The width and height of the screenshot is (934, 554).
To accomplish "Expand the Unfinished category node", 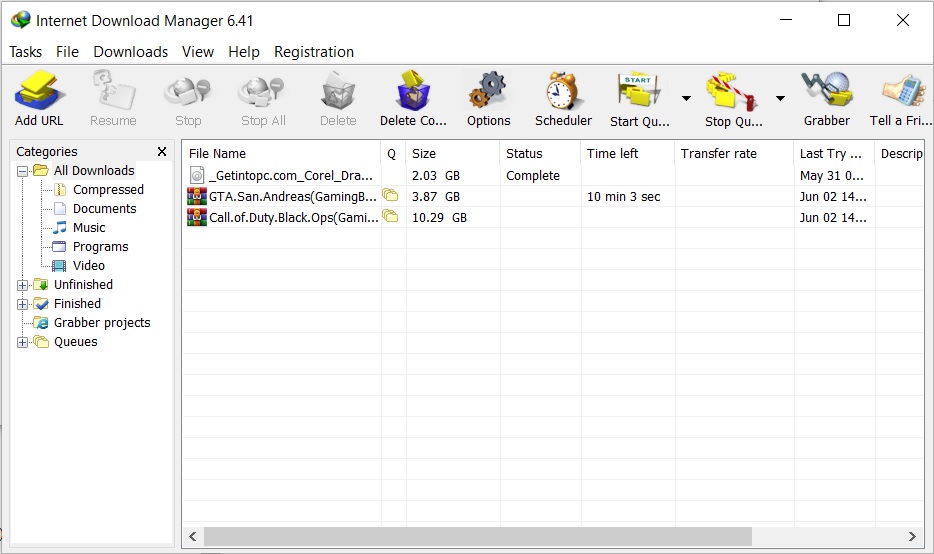I will [x=23, y=285].
